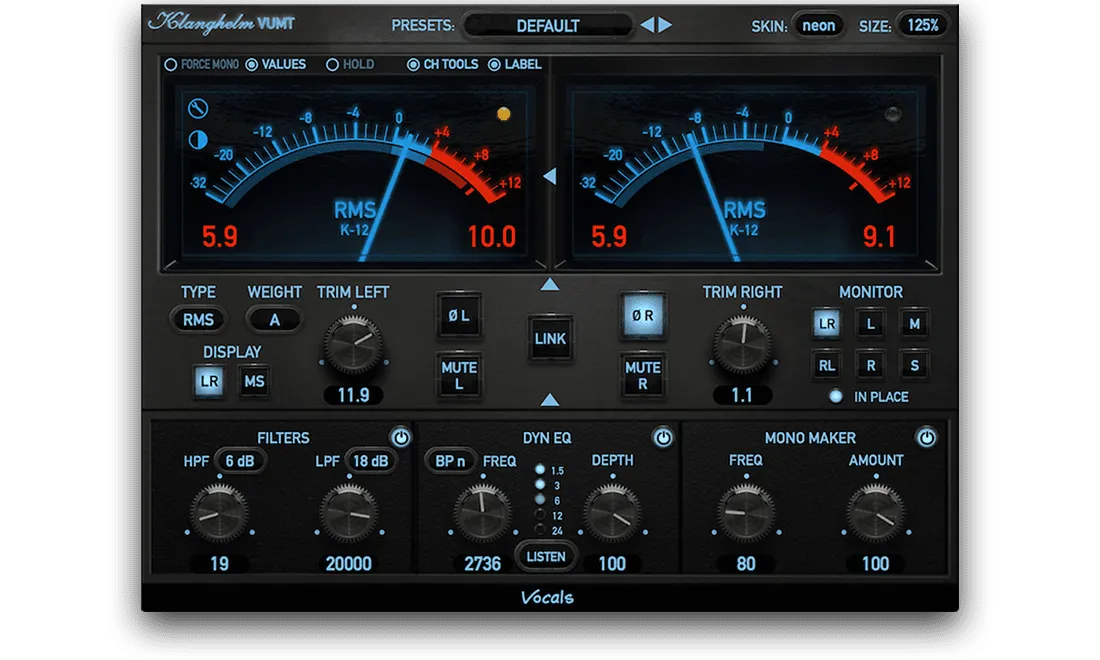The width and height of the screenshot is (1100, 660).
Task: Click the Vocals label at the bottom
Action: [547, 597]
